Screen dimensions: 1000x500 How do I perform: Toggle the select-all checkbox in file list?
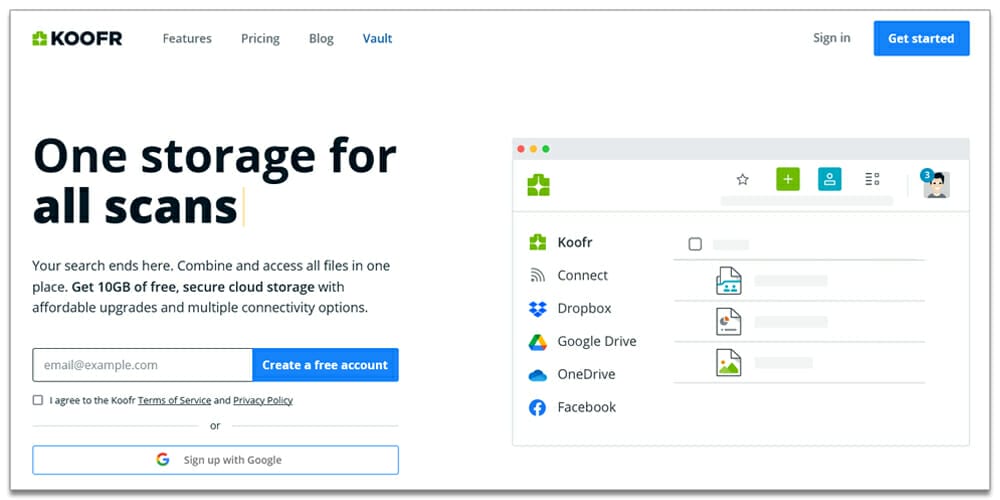coord(695,244)
